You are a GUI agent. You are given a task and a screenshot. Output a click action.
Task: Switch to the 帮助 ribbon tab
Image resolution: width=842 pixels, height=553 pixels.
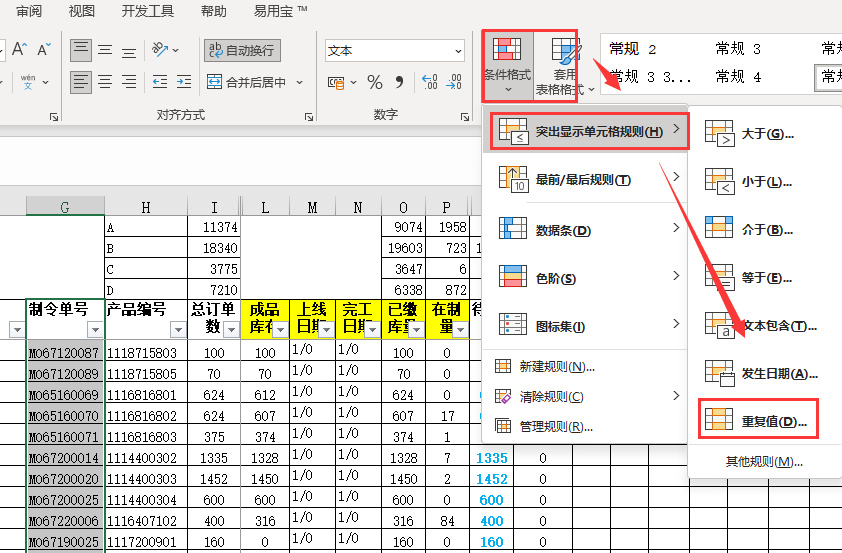coord(214,11)
